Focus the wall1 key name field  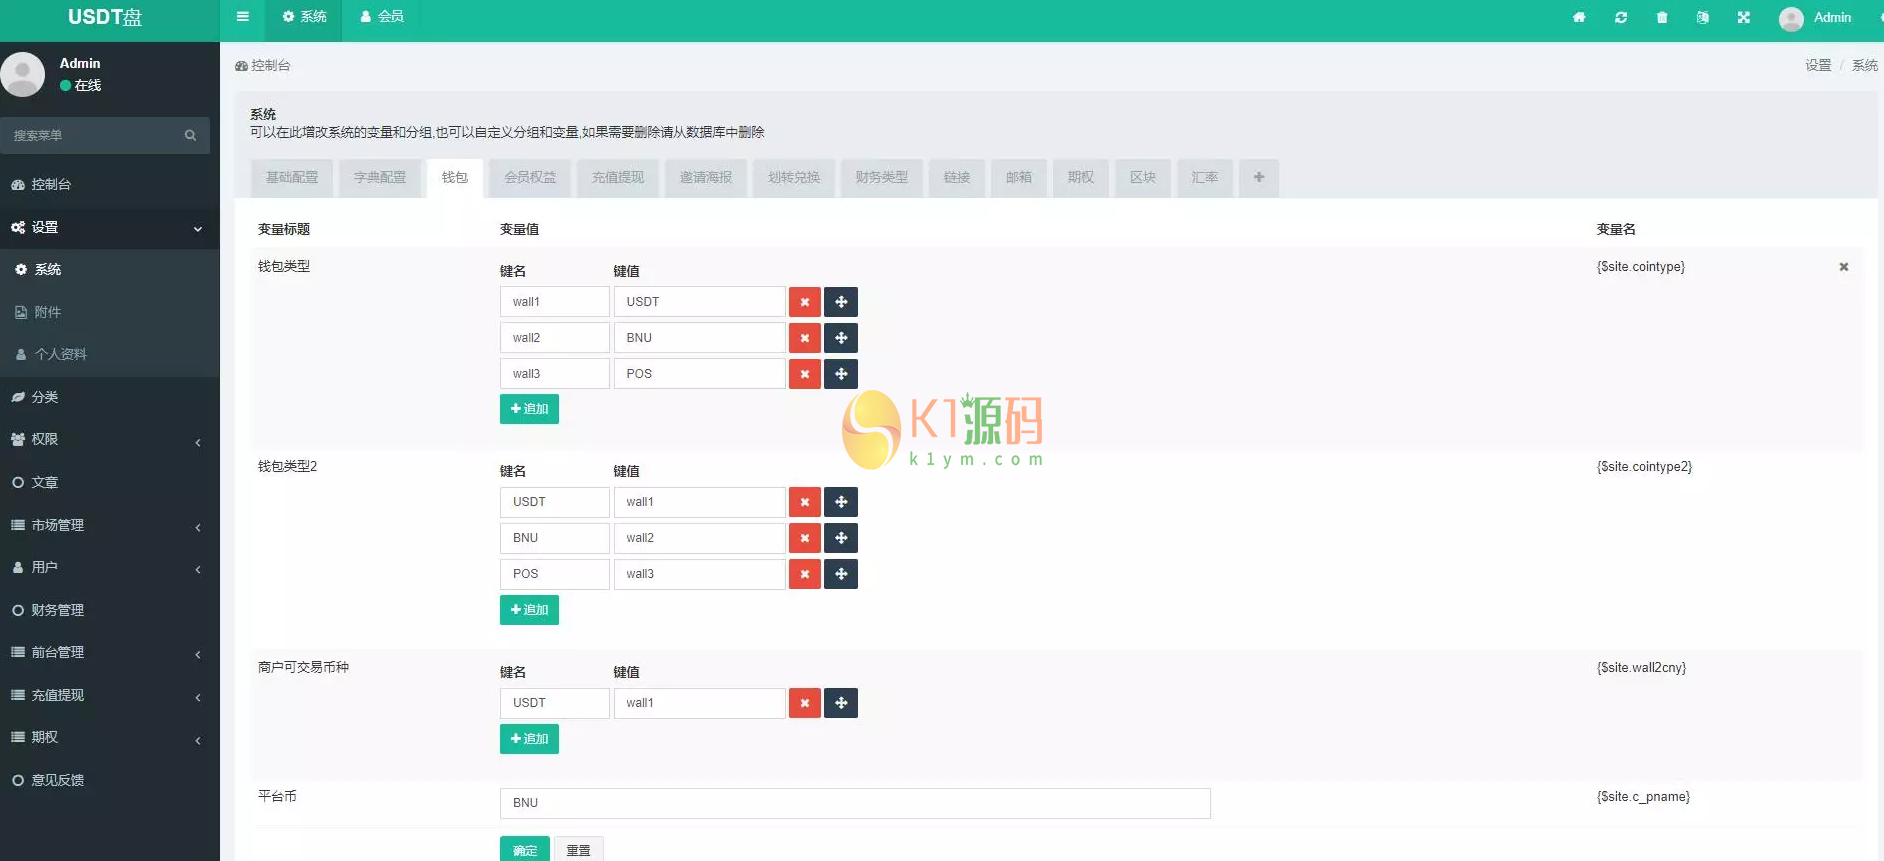(554, 302)
